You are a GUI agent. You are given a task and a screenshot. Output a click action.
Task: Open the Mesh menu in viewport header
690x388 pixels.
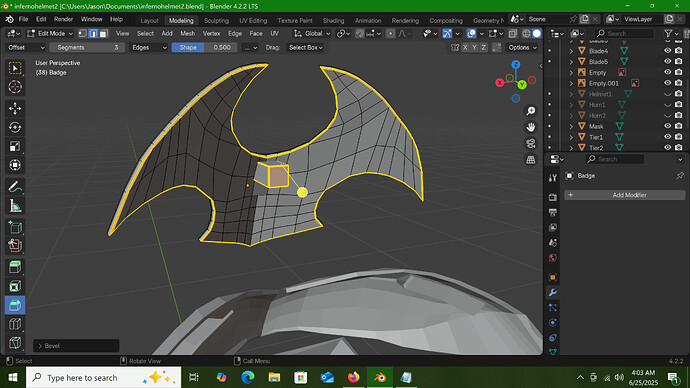tap(187, 33)
